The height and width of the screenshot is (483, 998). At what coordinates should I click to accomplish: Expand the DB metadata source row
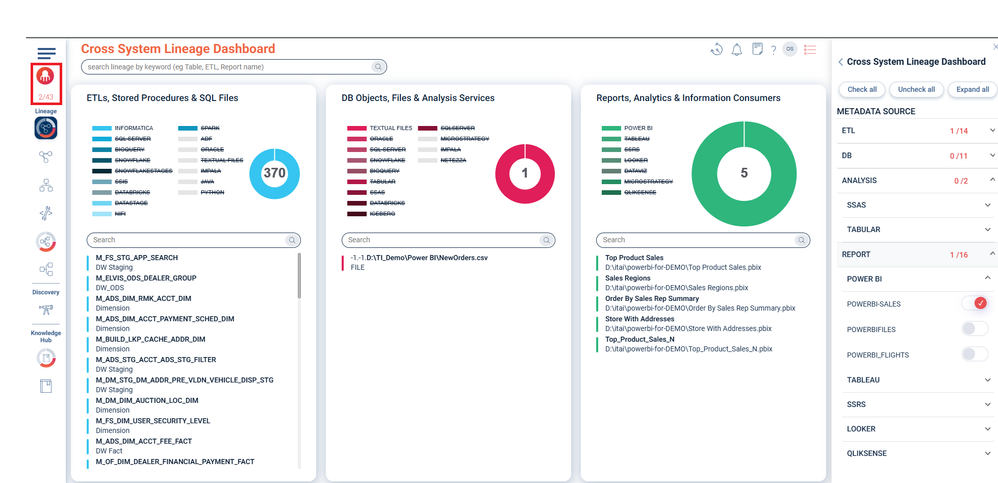coord(916,155)
